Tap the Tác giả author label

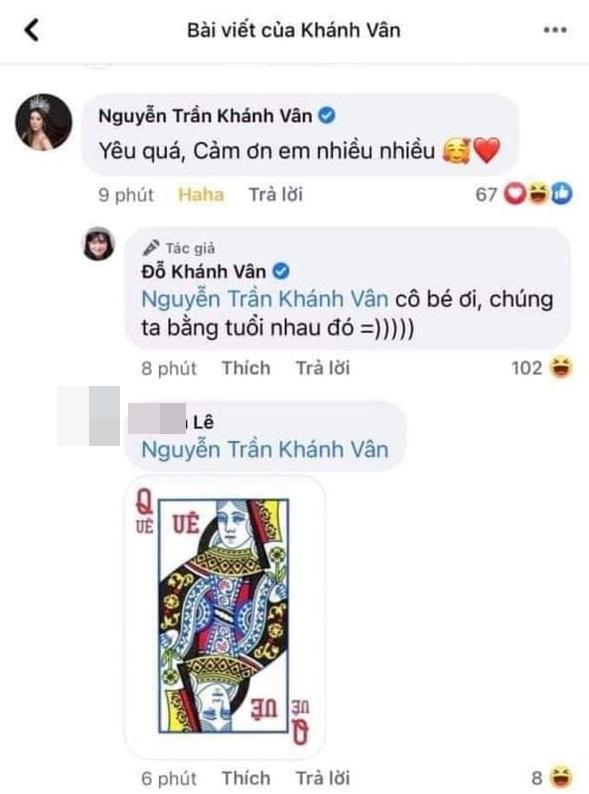click(179, 248)
